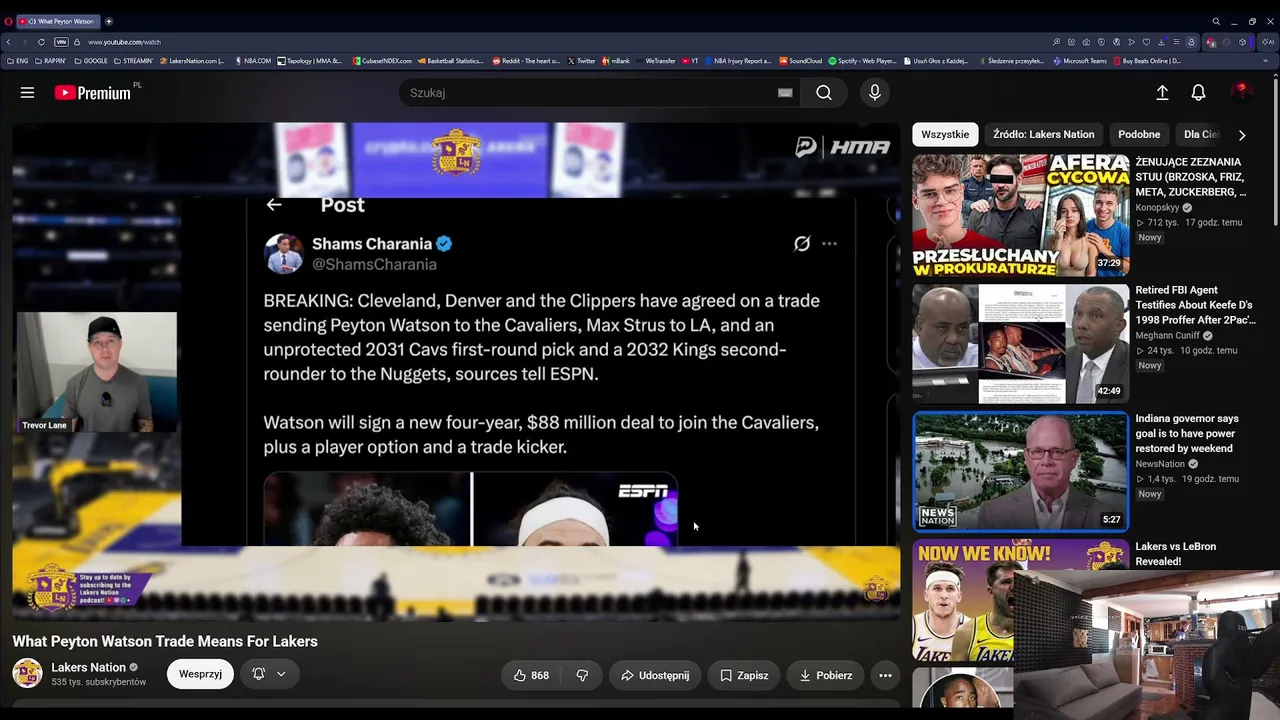Screen dimensions: 1280x720
Task: Open the Lakers Nation channel avatar
Action: coord(27,673)
